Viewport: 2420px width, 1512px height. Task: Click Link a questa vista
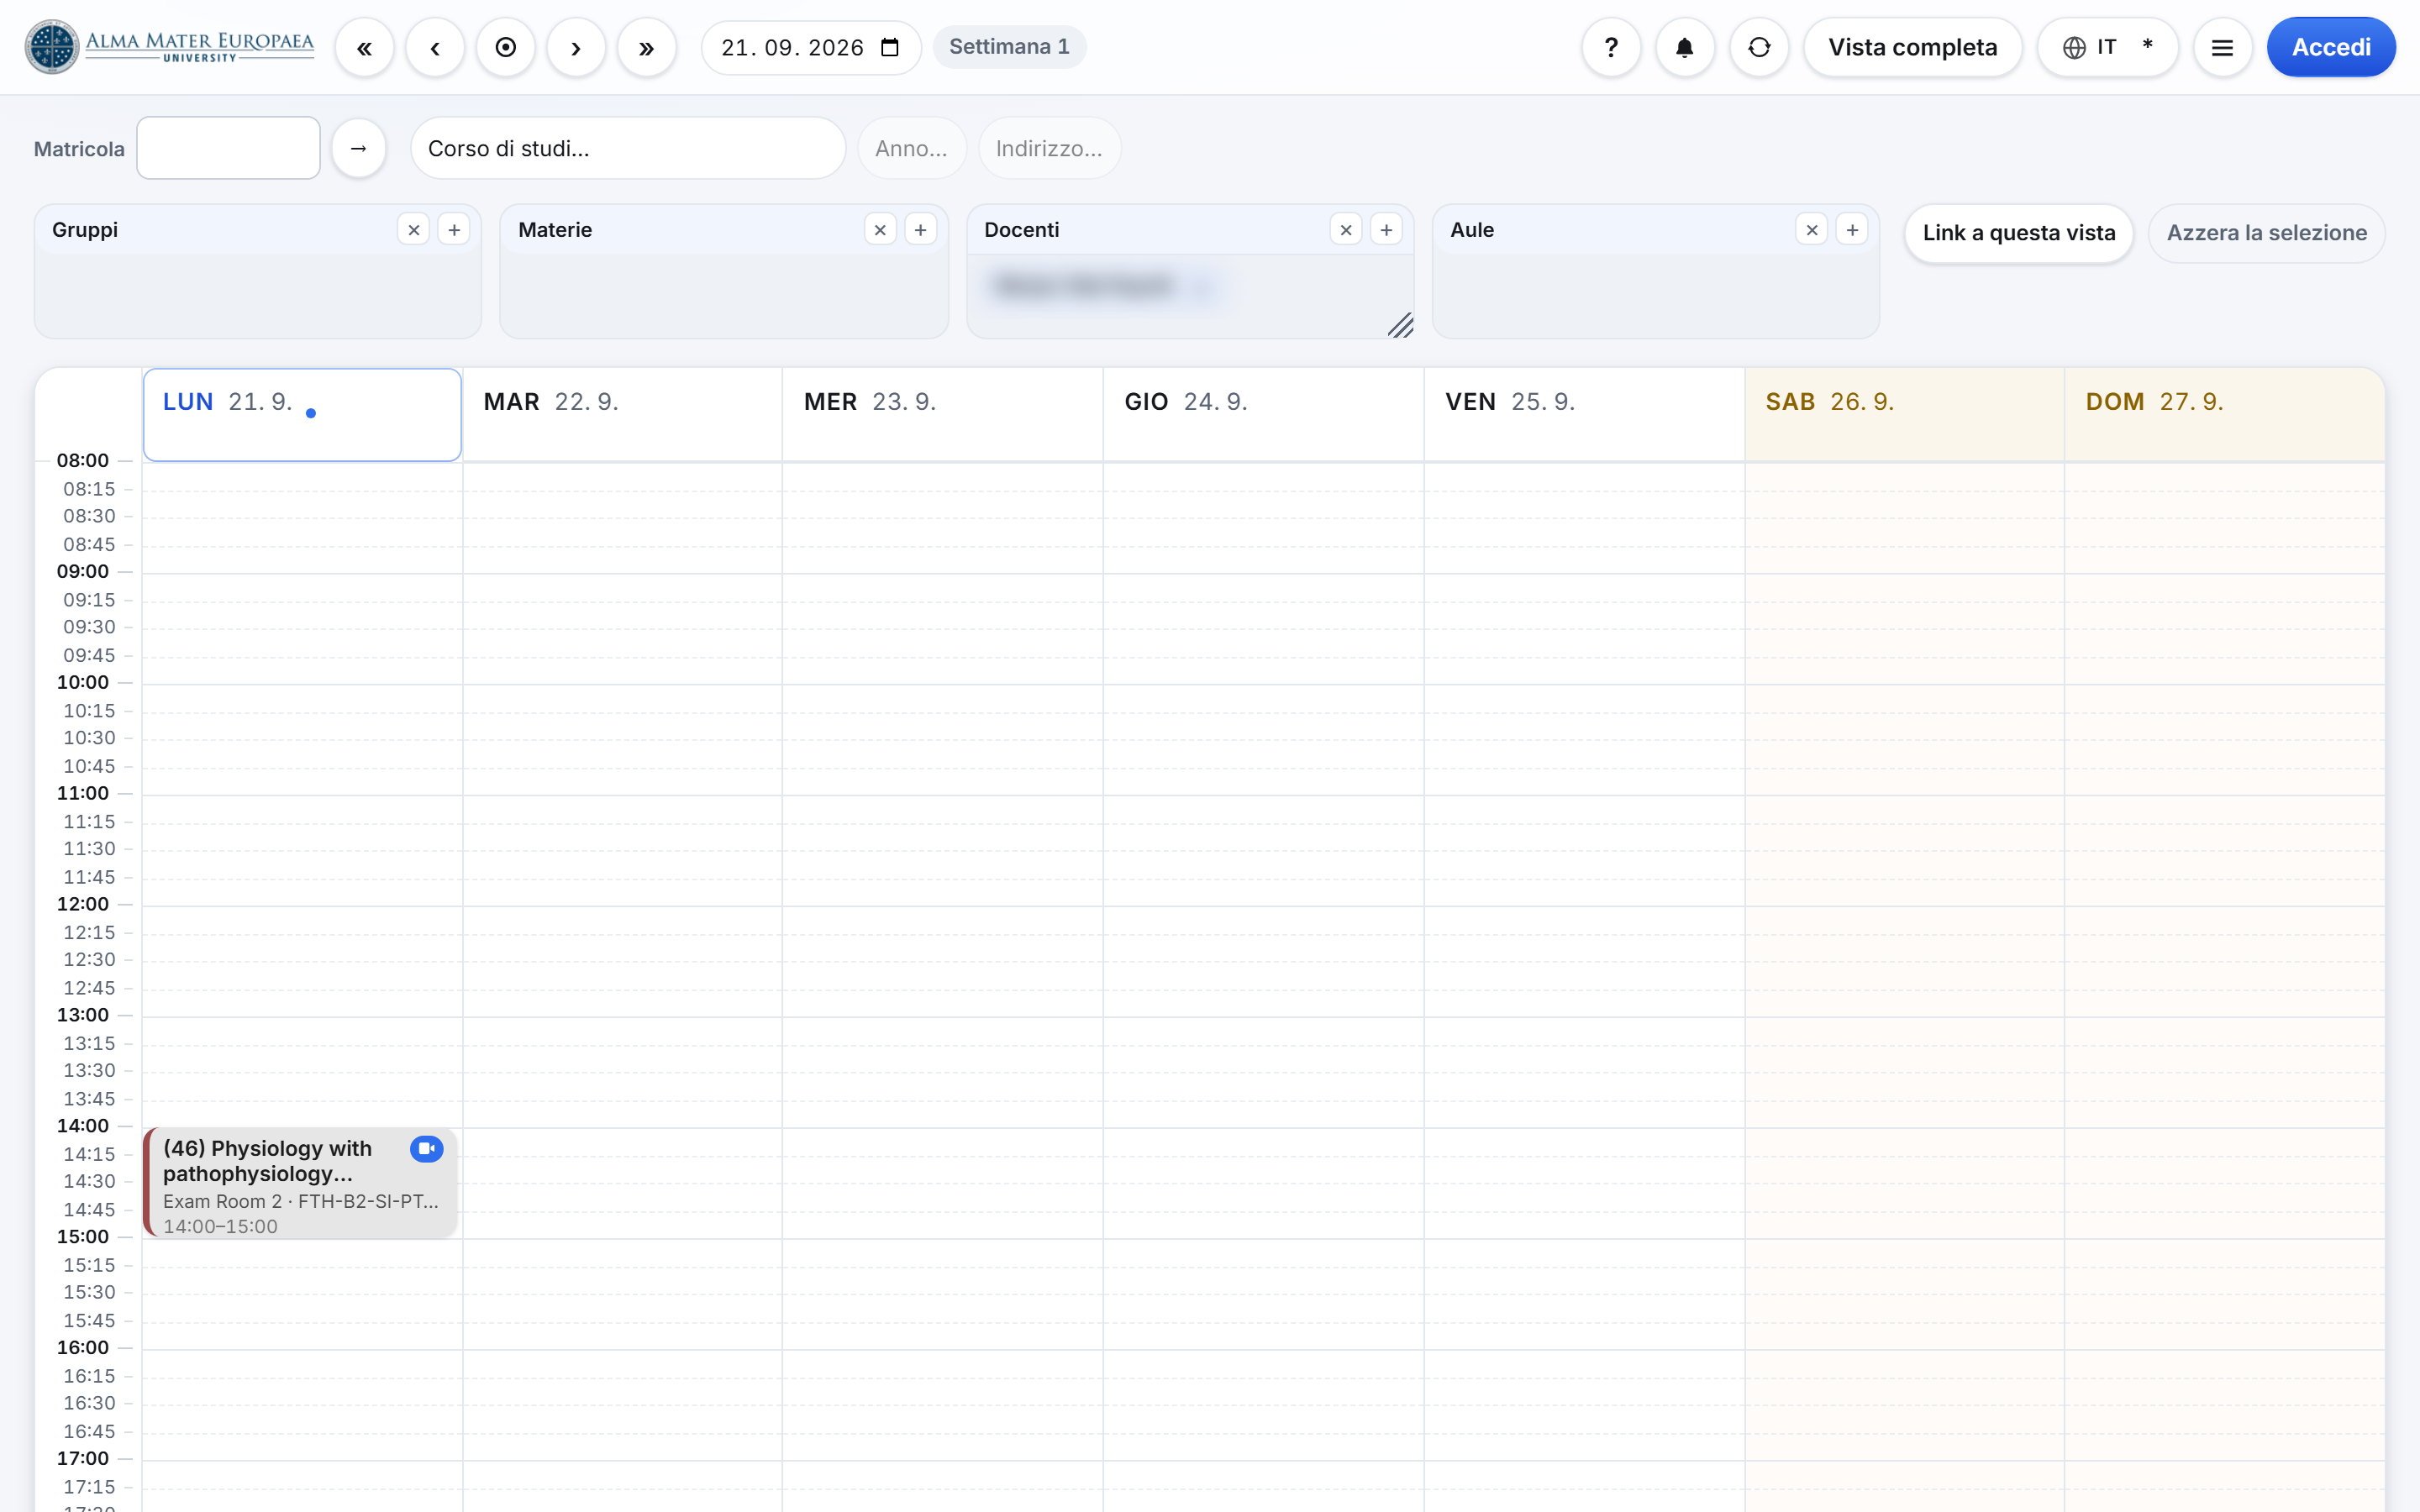[x=2018, y=233]
